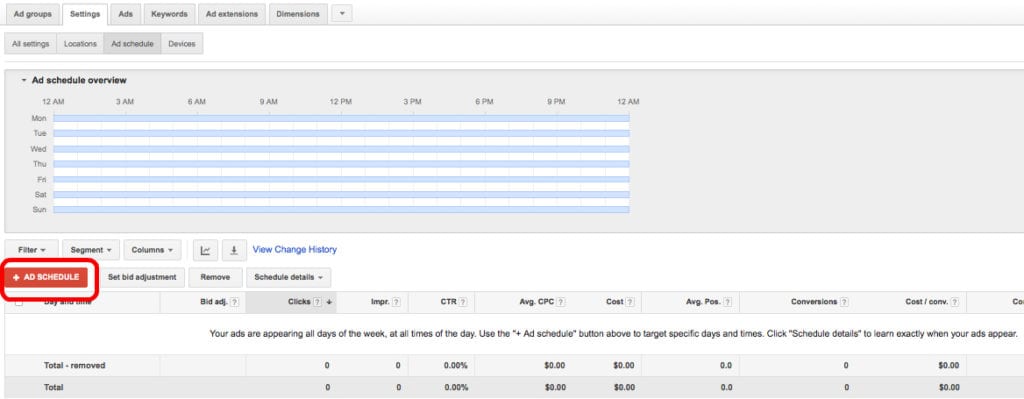
Task: Open help icon next to CTR
Action: [463, 302]
